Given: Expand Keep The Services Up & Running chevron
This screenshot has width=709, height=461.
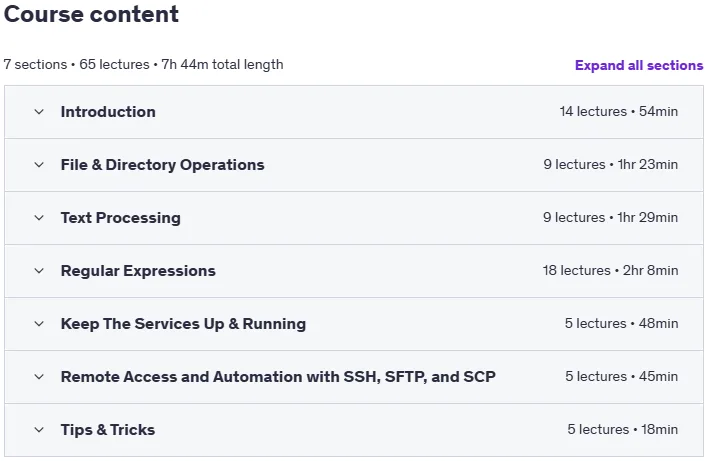Looking at the screenshot, I should pos(39,324).
